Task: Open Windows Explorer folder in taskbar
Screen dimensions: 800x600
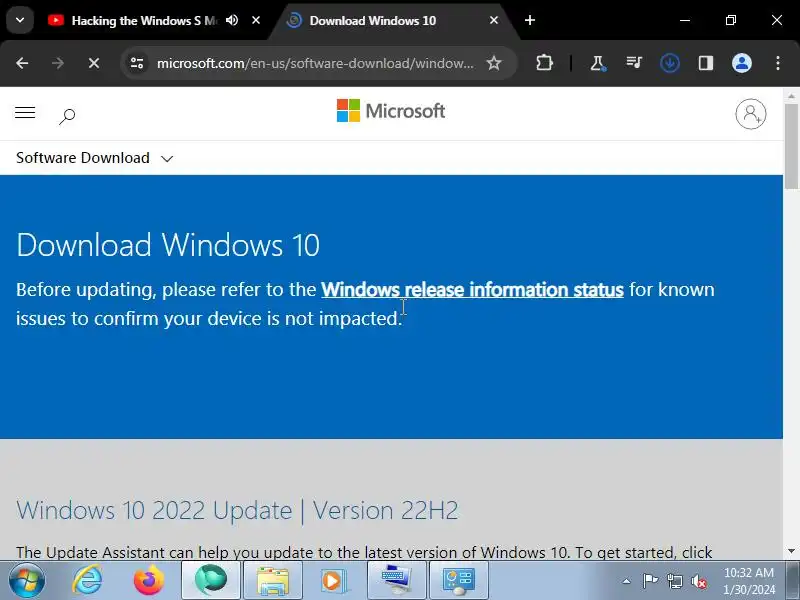Action: (x=273, y=581)
